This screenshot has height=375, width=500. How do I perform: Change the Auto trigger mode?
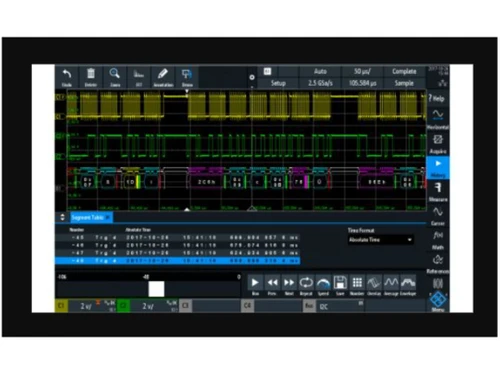tap(320, 71)
